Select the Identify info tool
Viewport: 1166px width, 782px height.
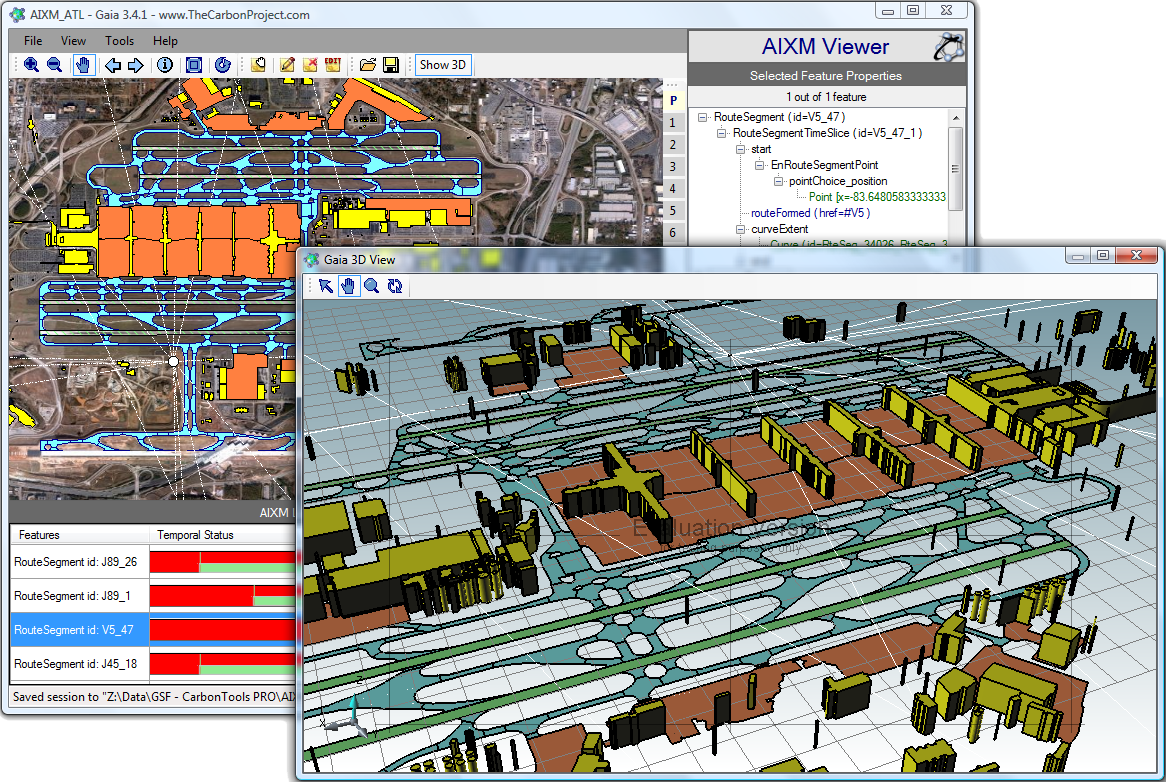coord(165,65)
